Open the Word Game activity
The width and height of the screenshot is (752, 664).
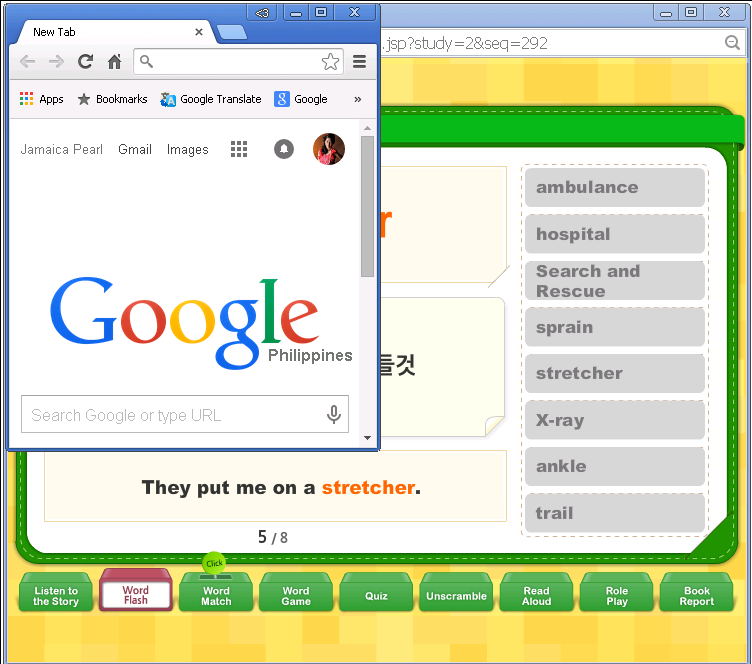(296, 593)
